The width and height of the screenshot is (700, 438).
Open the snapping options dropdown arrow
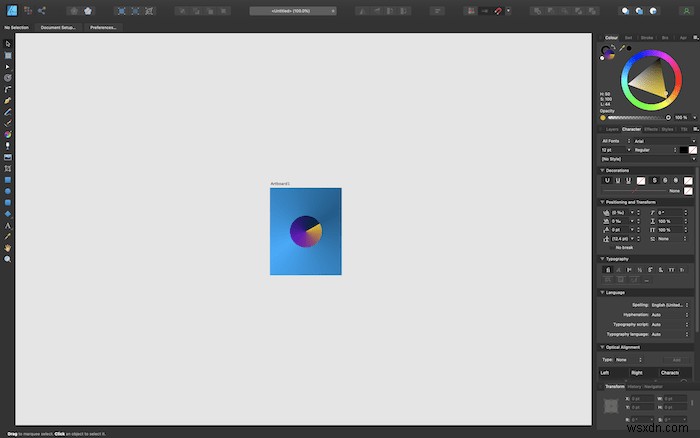click(x=508, y=11)
